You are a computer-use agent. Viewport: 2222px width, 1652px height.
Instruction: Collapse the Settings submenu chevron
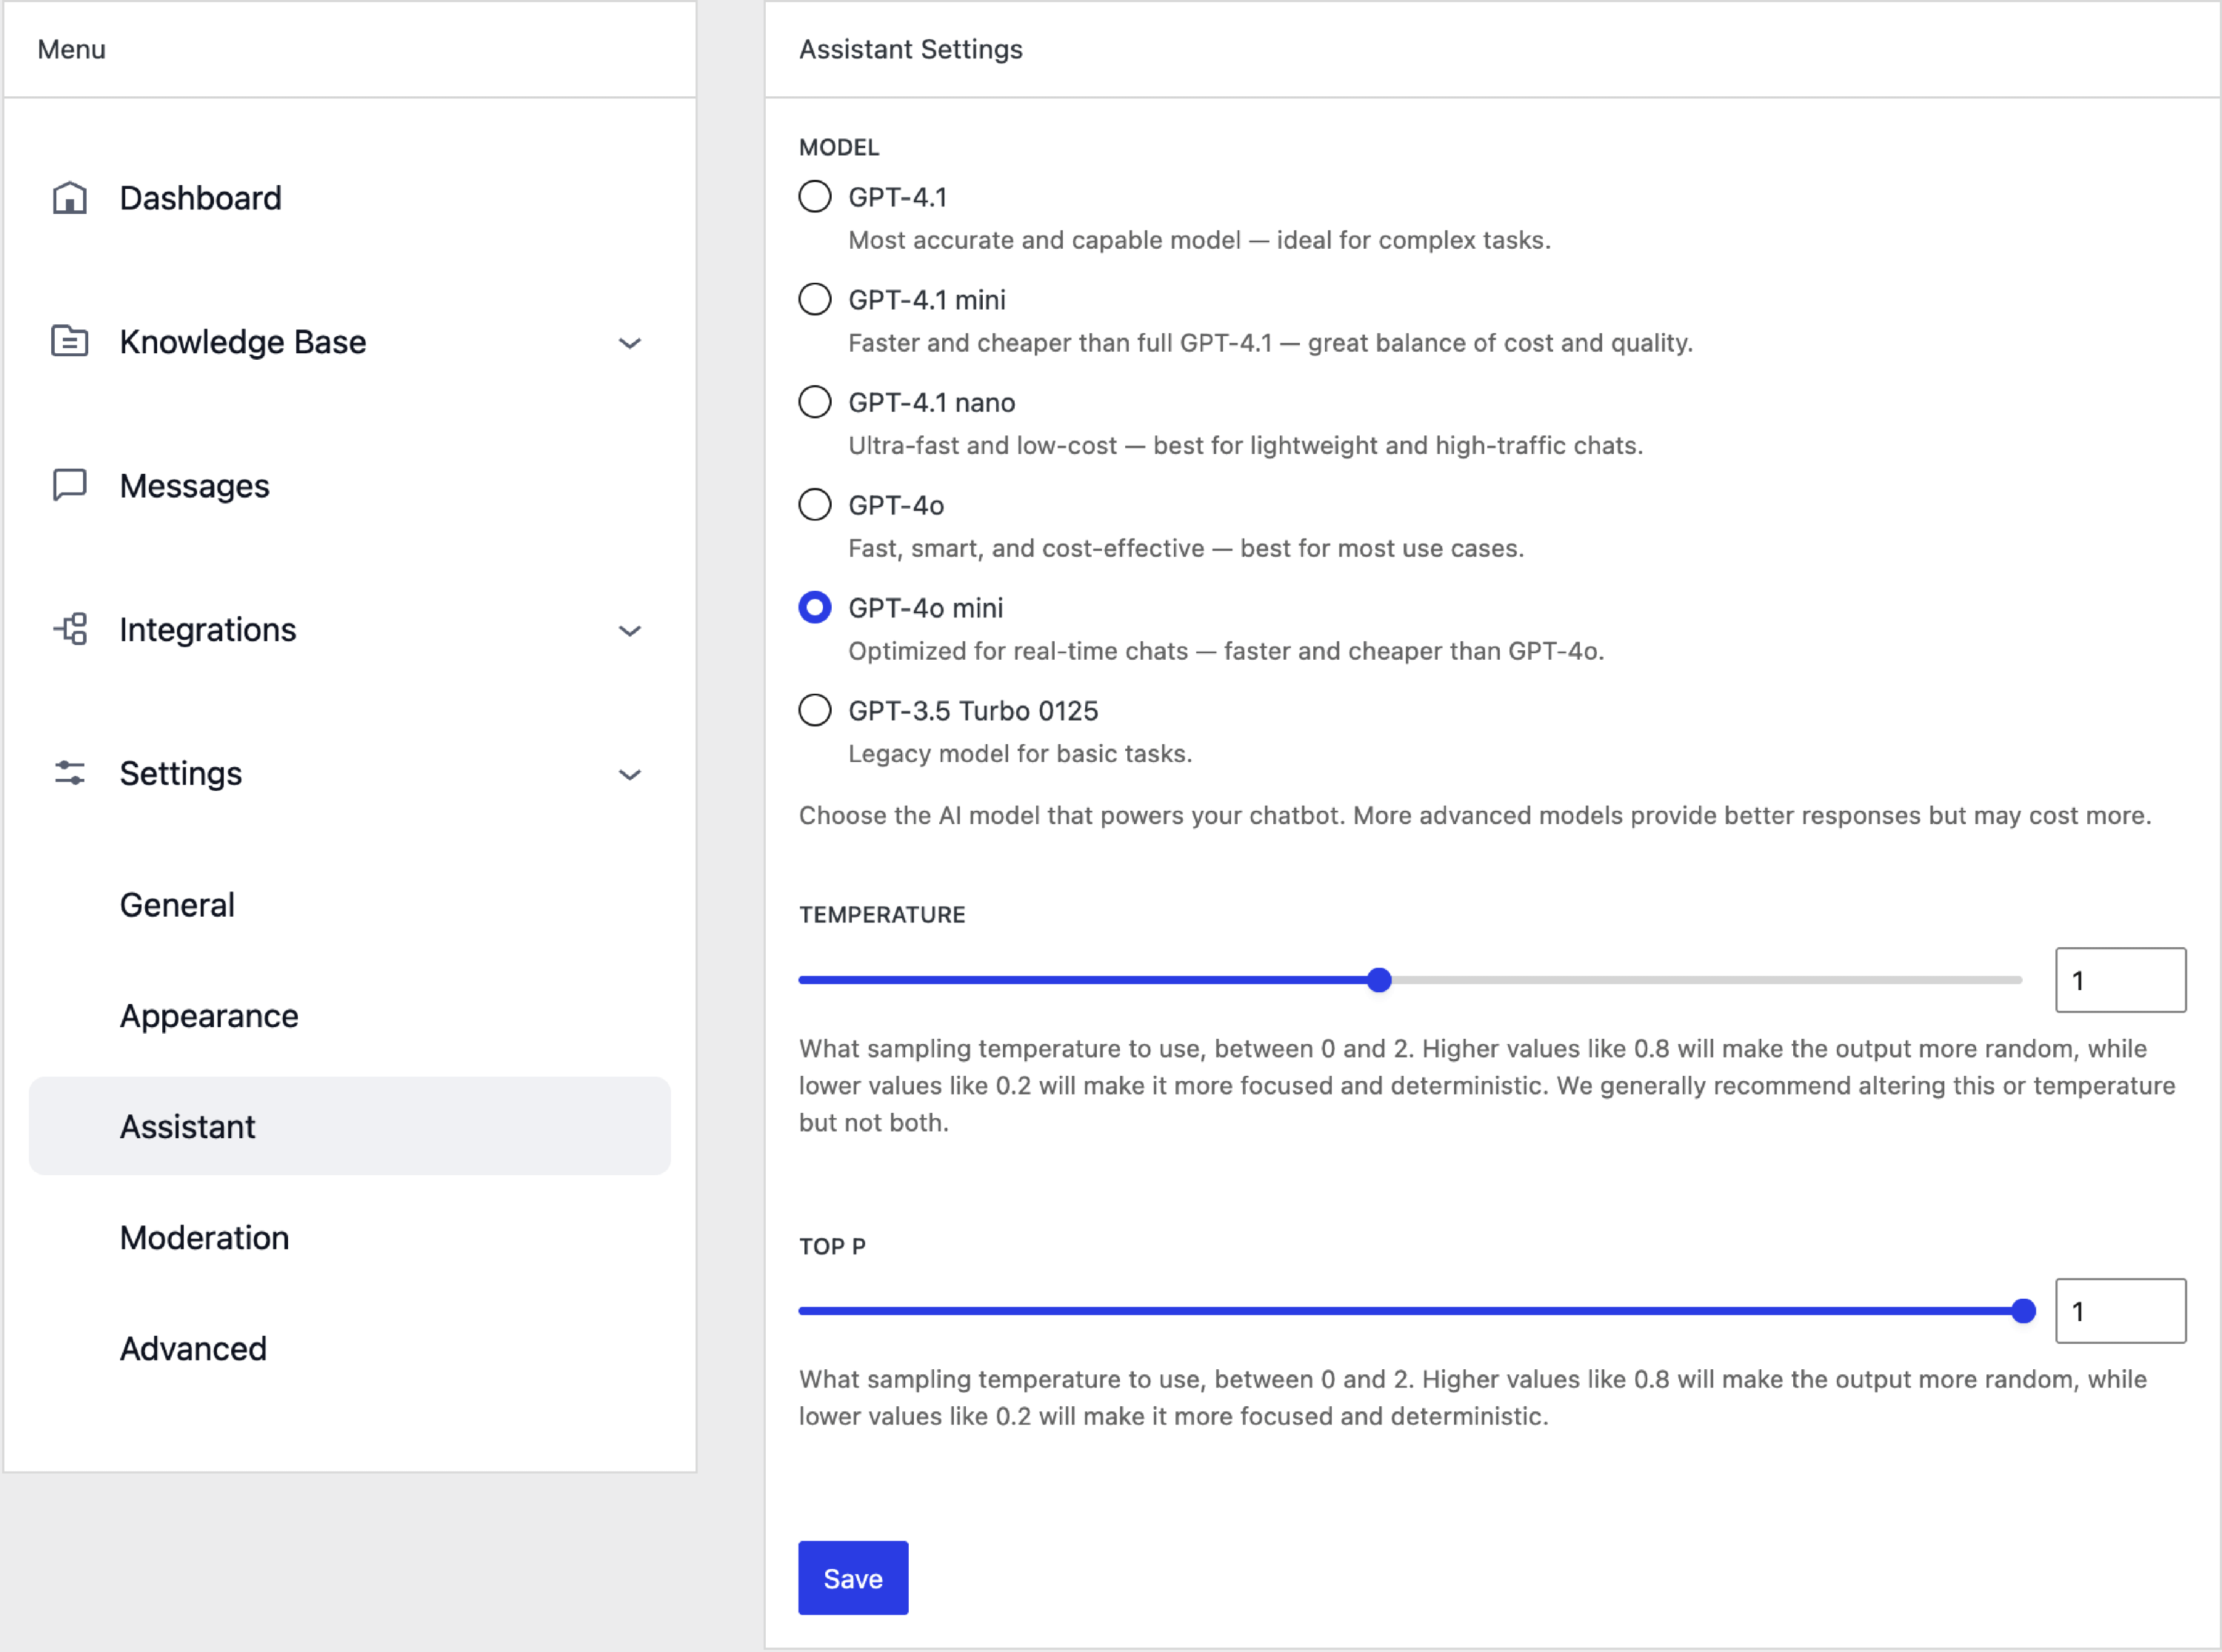coord(629,774)
